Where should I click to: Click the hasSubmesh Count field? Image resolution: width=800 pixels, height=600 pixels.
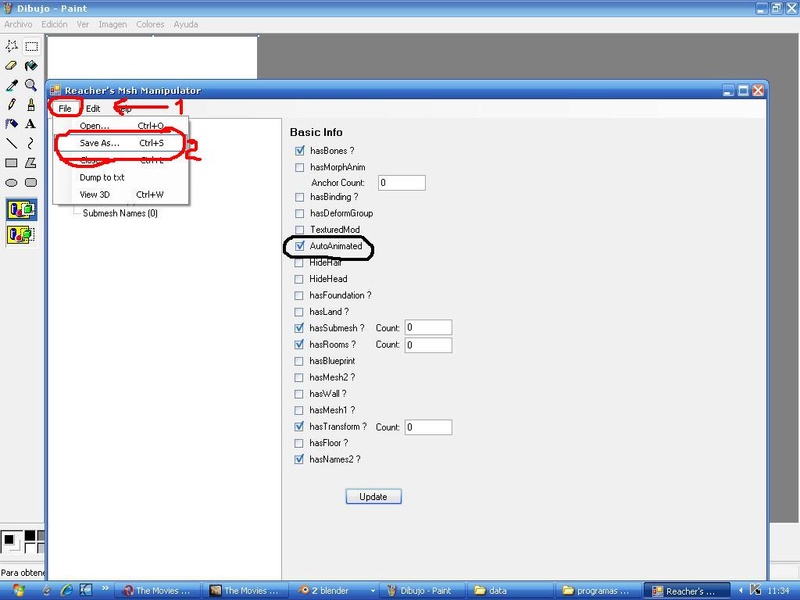(428, 328)
